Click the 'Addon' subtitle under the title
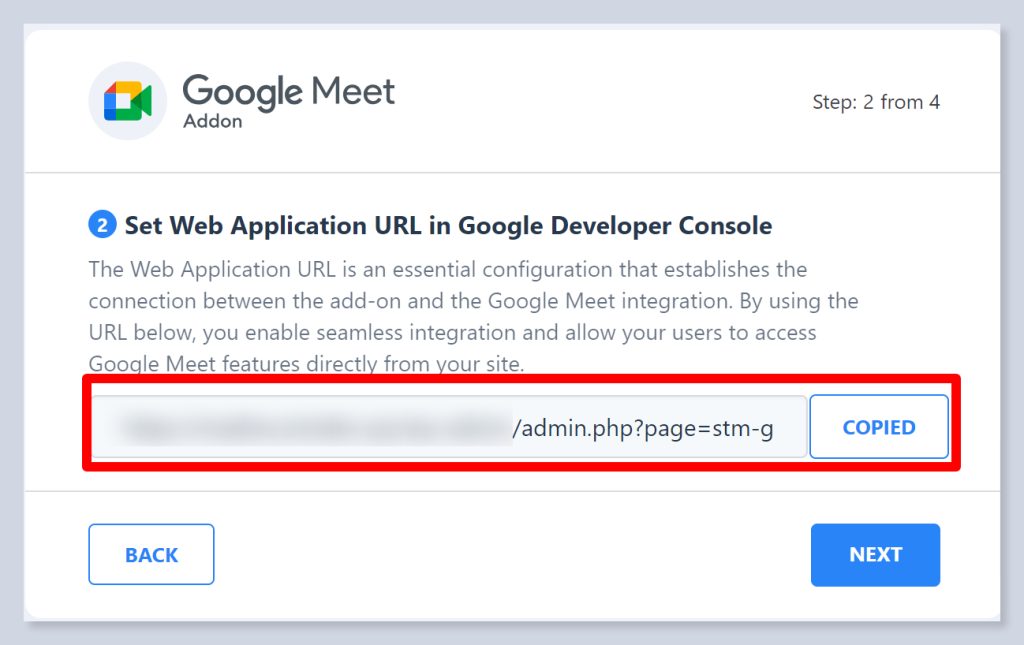1024x645 pixels. coord(212,122)
